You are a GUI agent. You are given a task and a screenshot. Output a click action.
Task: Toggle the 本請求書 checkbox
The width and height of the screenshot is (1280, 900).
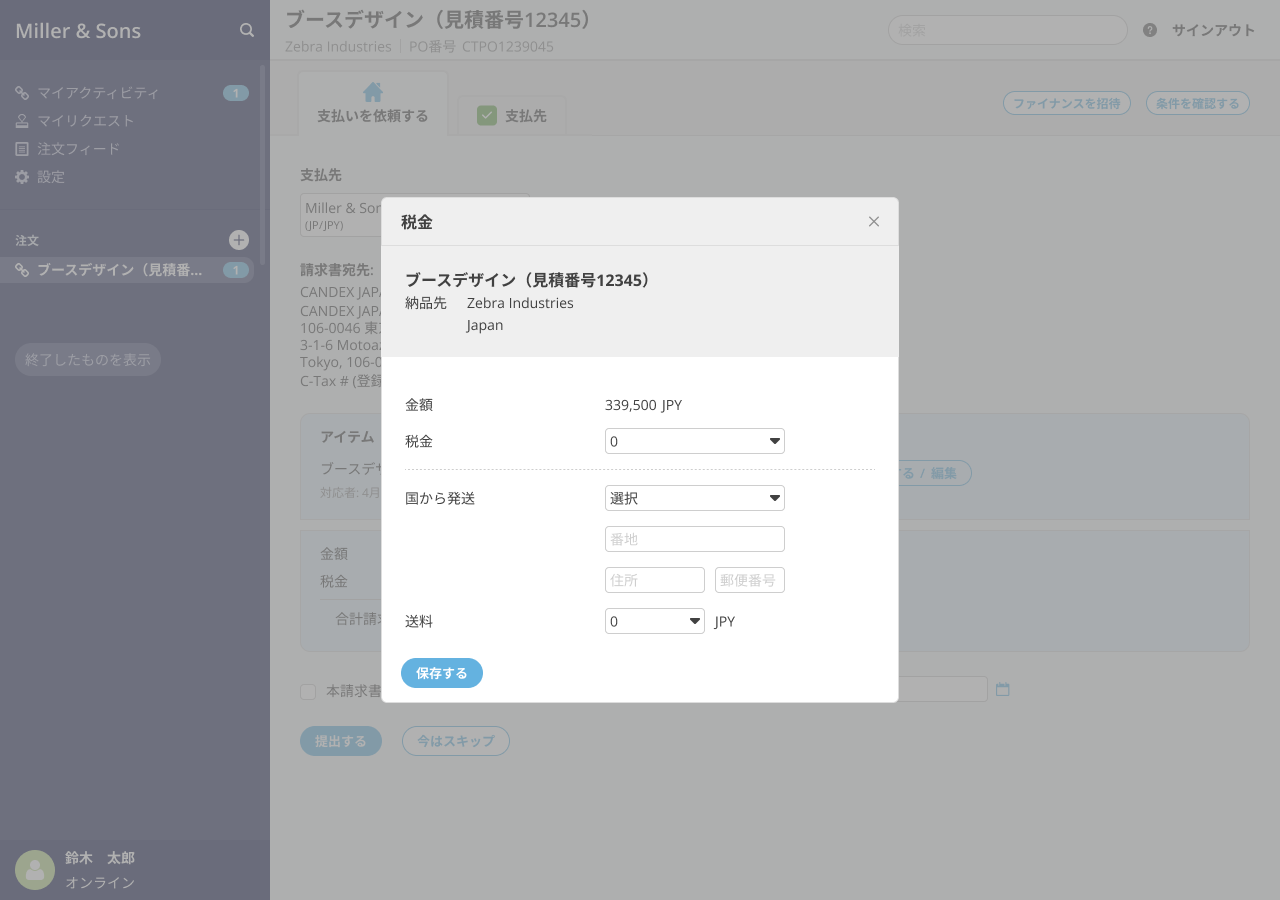point(308,691)
